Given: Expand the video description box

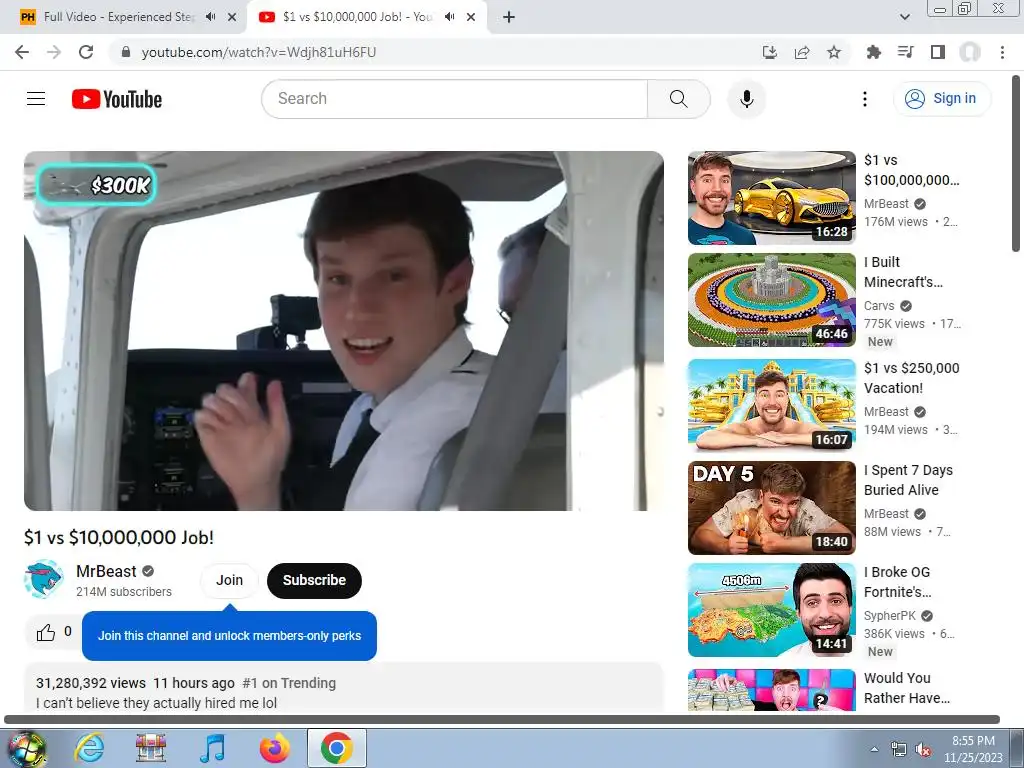Looking at the screenshot, I should [344, 688].
